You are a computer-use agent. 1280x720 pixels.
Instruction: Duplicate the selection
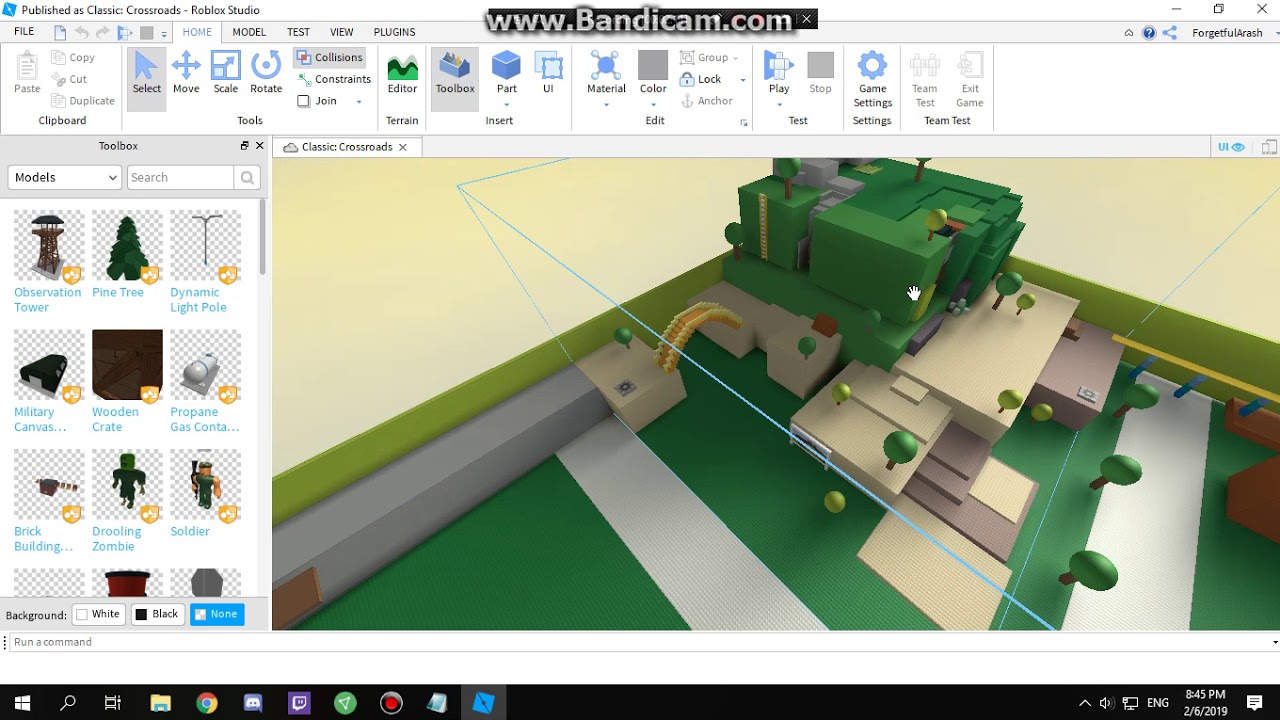[83, 101]
